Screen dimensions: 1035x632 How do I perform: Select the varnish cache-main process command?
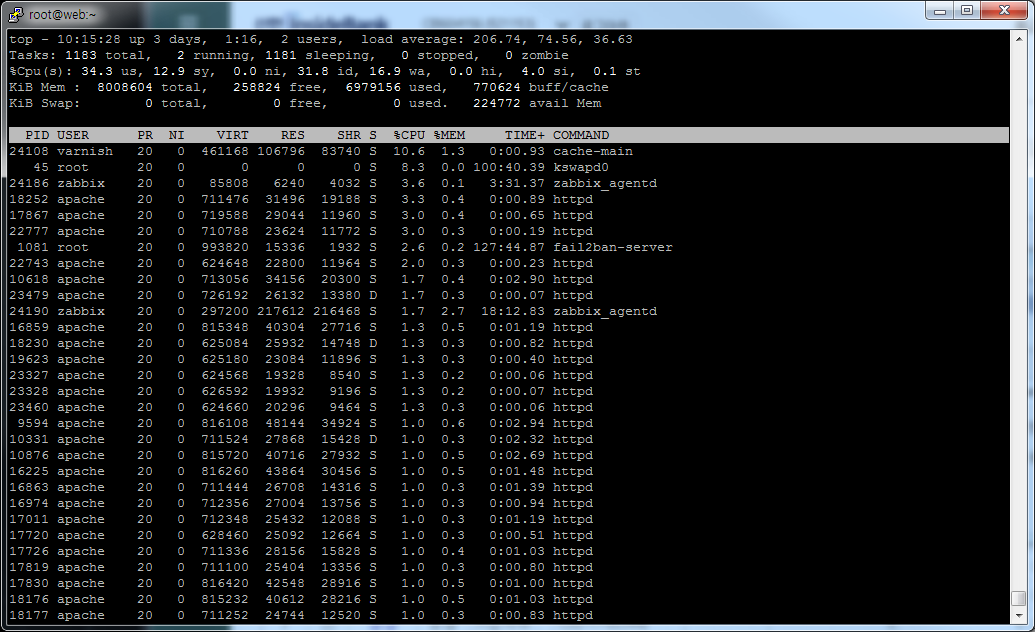[x=593, y=151]
